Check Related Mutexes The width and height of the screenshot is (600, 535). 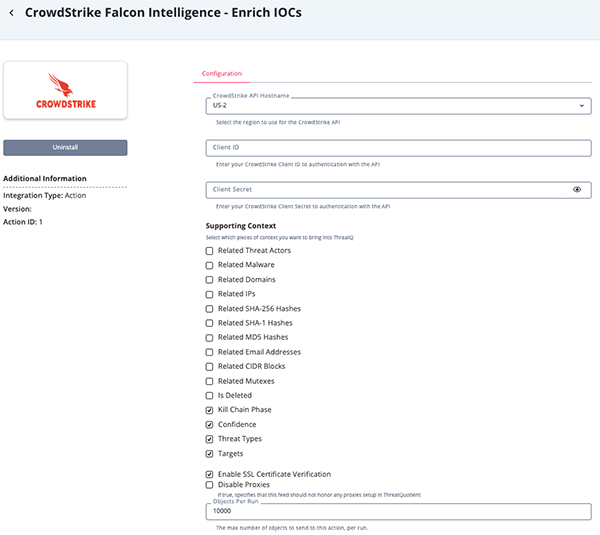coord(209,381)
